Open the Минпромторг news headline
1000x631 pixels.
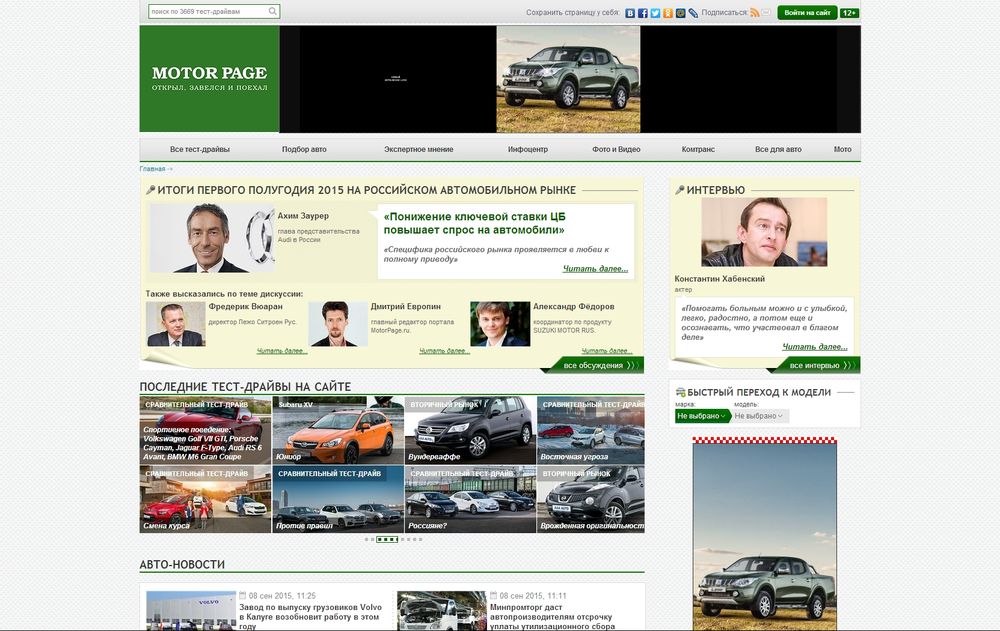552,616
